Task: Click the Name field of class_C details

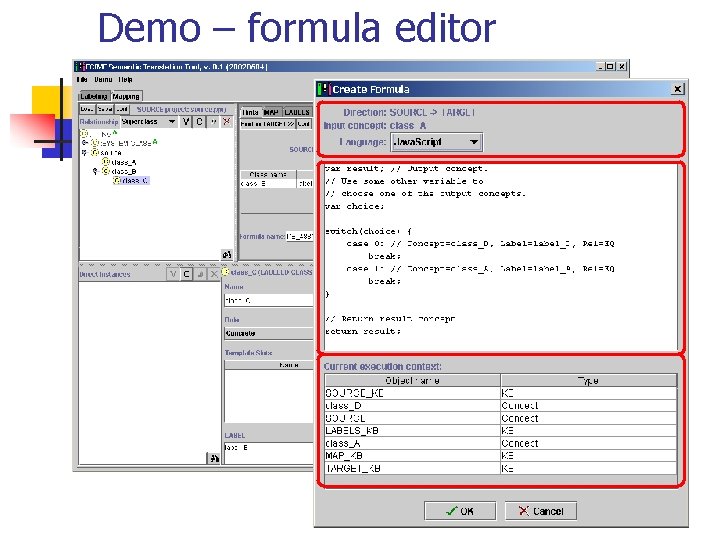Action: (x=269, y=300)
